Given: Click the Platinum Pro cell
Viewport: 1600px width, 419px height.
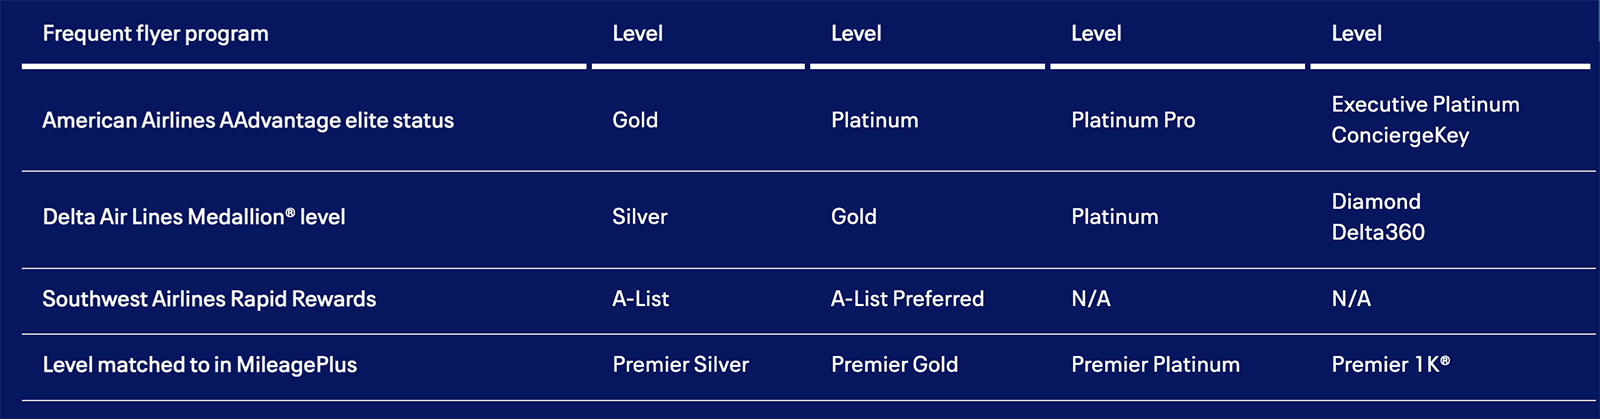Looking at the screenshot, I should [1133, 121].
